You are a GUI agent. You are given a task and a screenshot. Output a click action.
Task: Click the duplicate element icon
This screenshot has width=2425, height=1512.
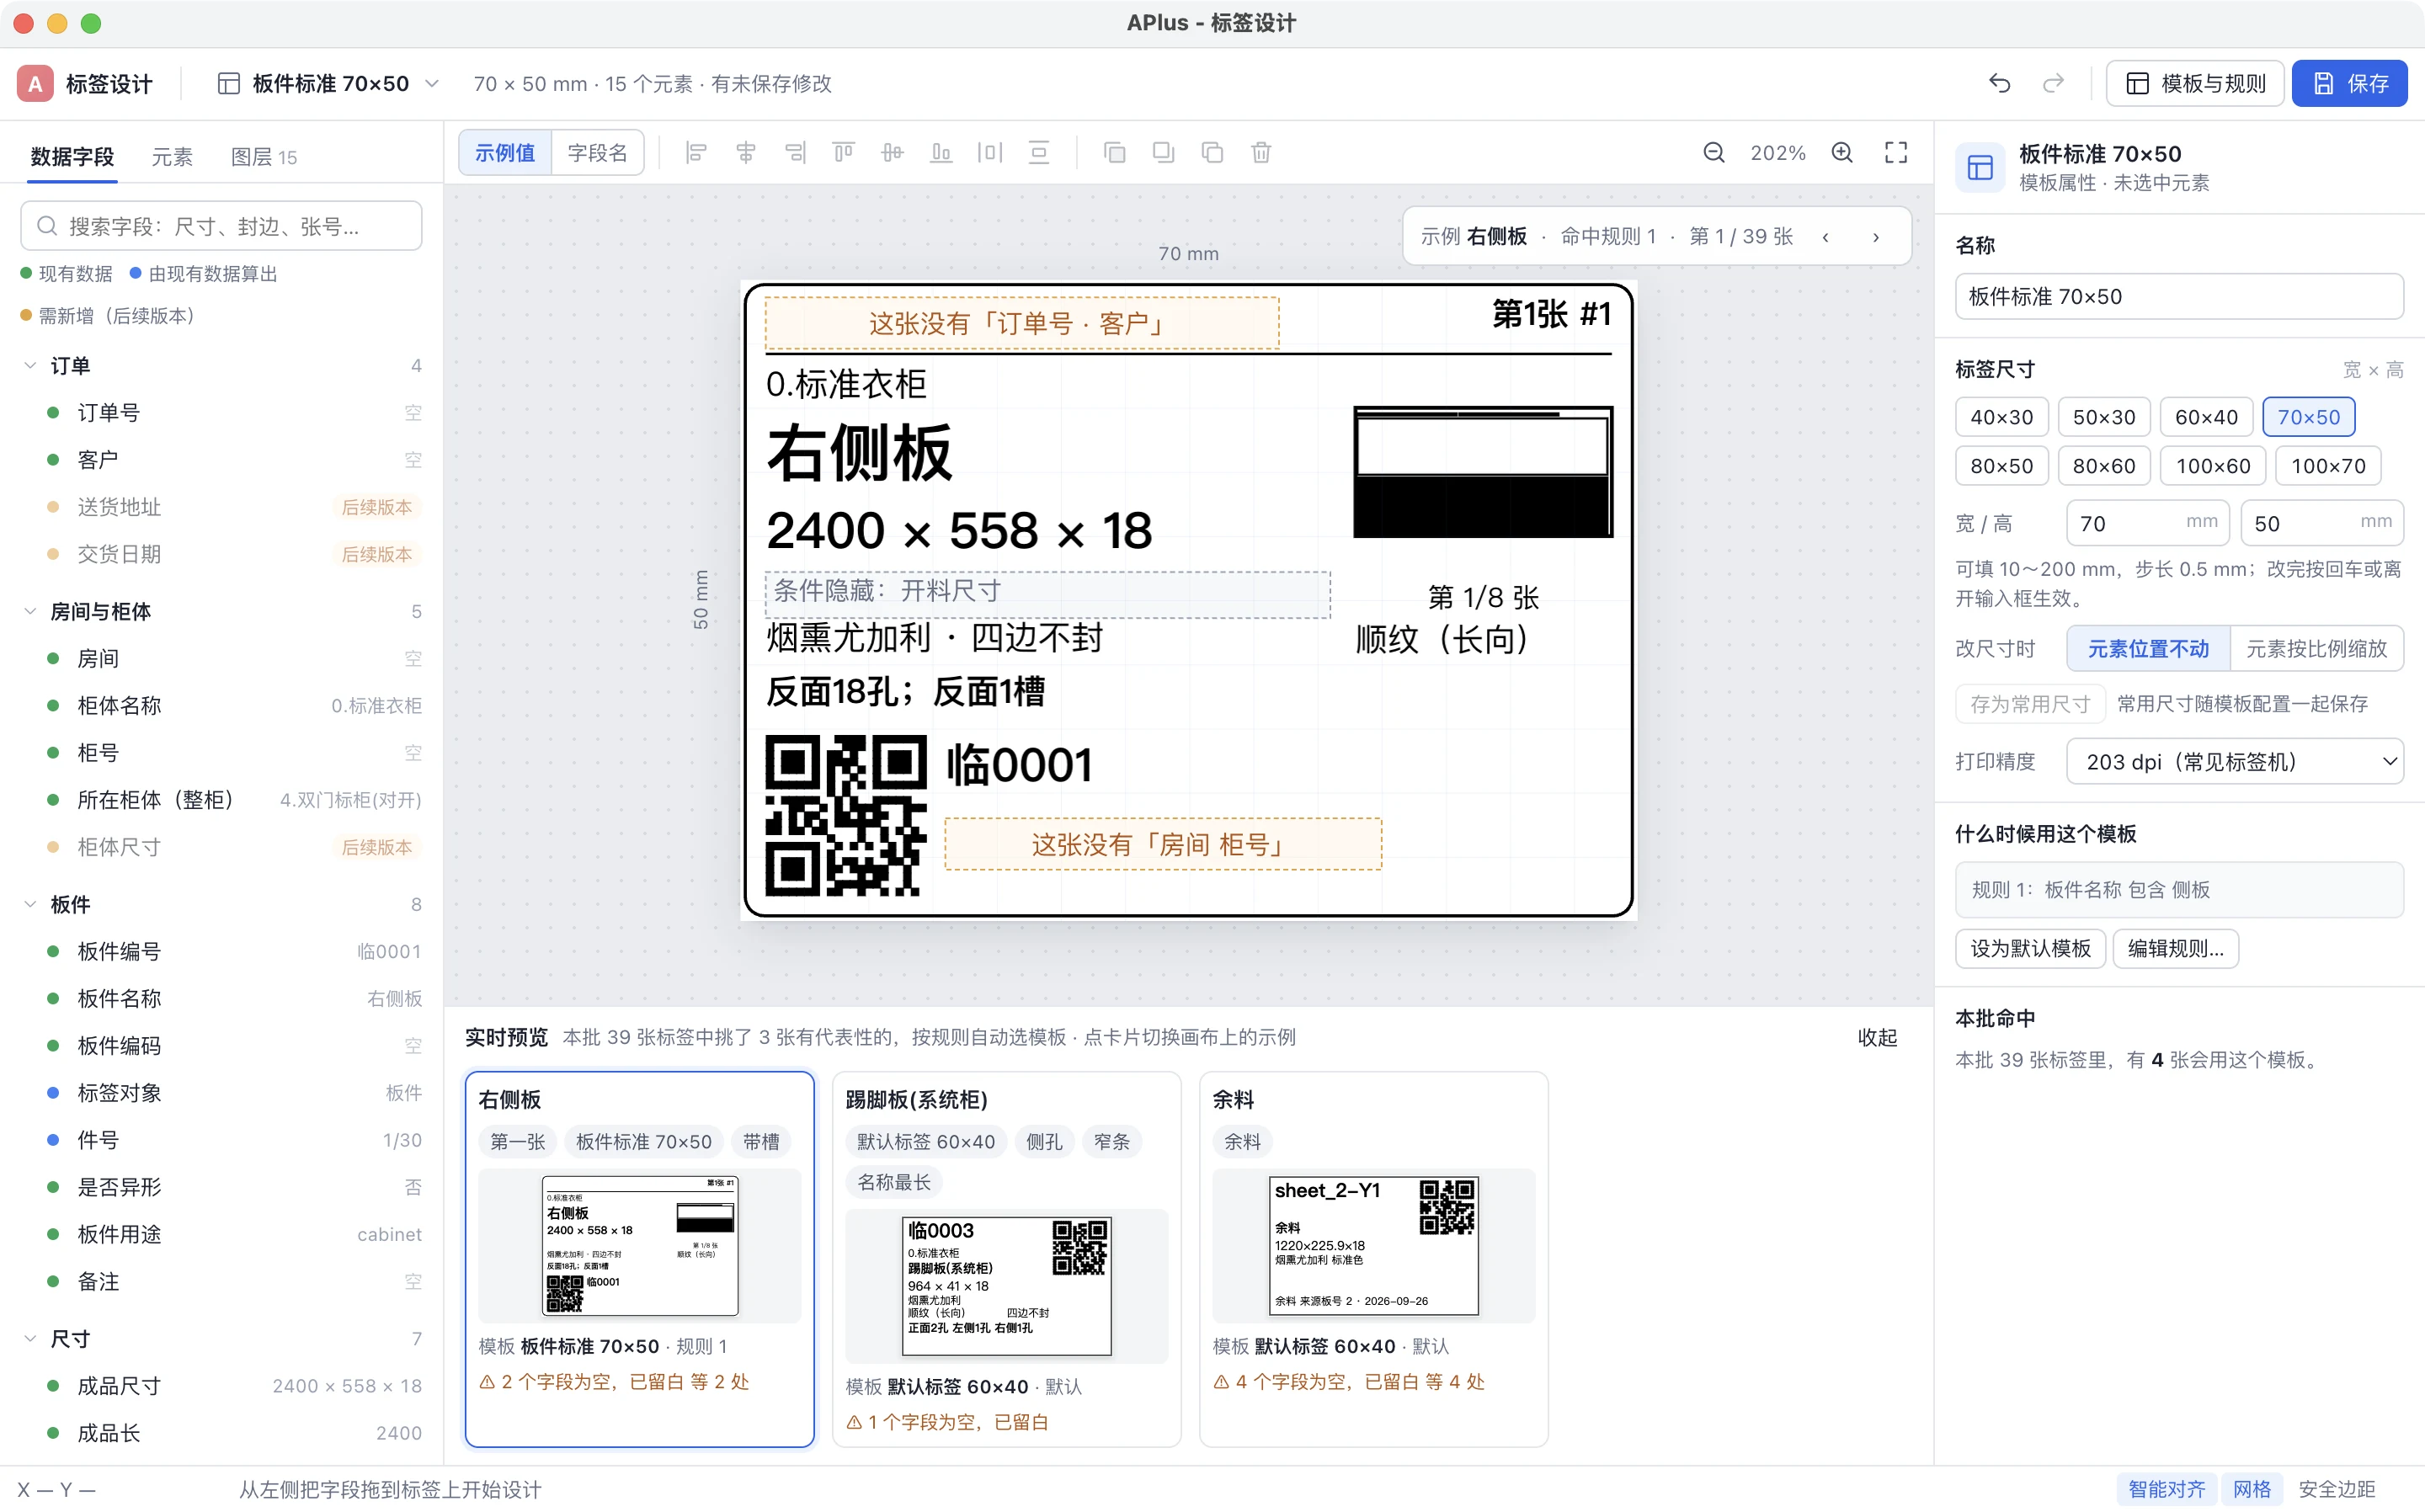tap(1212, 153)
